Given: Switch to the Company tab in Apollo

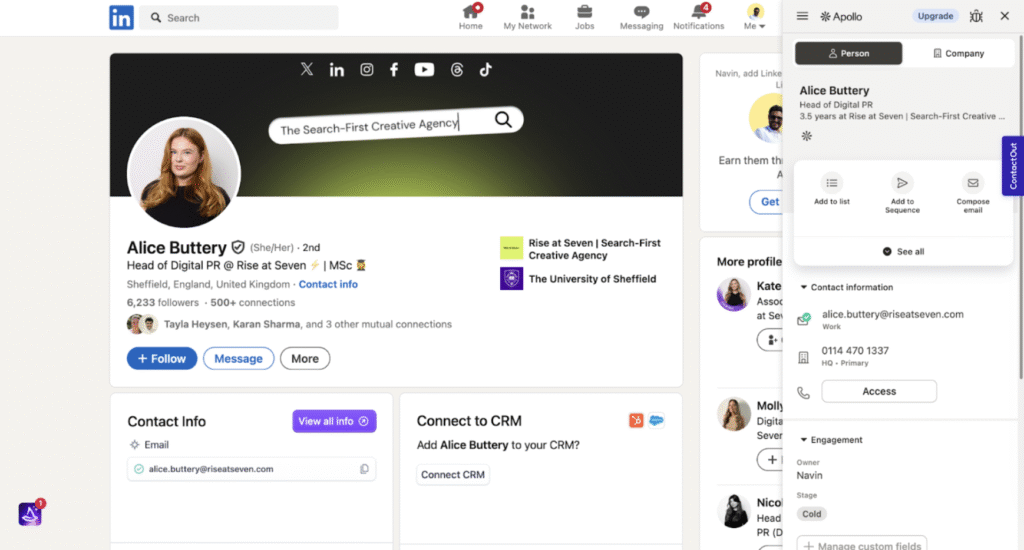Looking at the screenshot, I should click(958, 54).
